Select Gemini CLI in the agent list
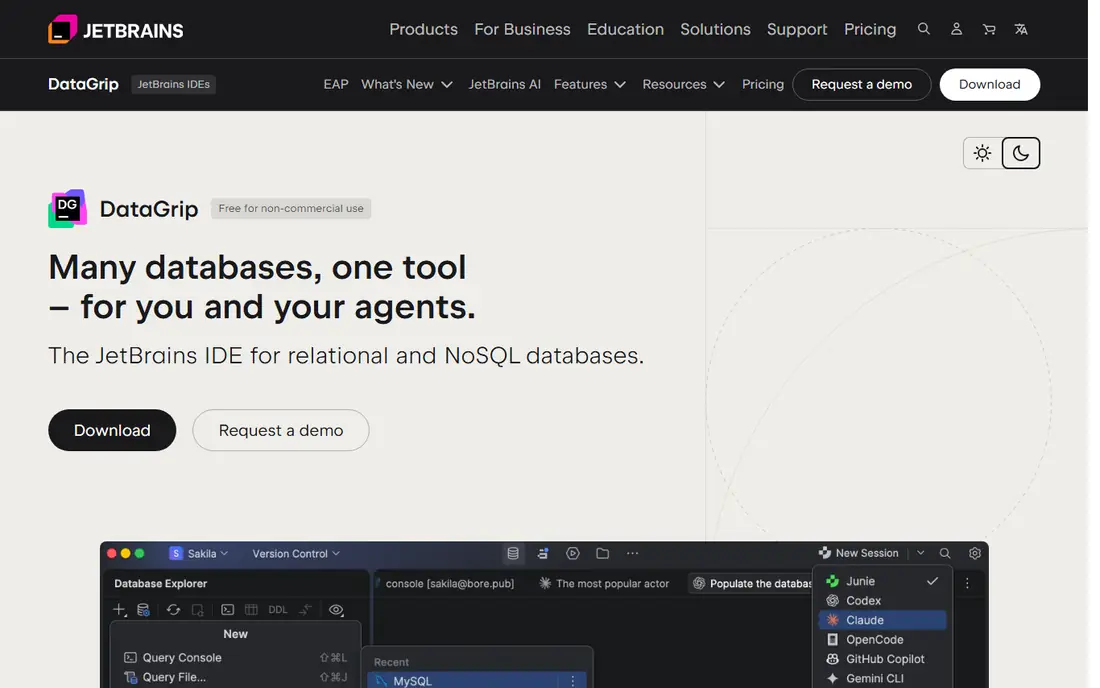1100x688 pixels. coord(883,678)
